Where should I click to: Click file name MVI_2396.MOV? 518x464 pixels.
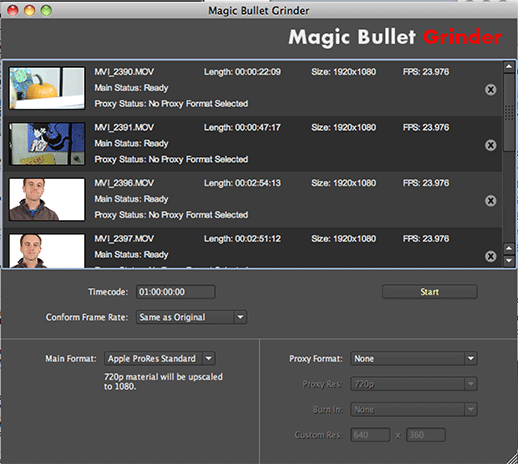(x=124, y=183)
